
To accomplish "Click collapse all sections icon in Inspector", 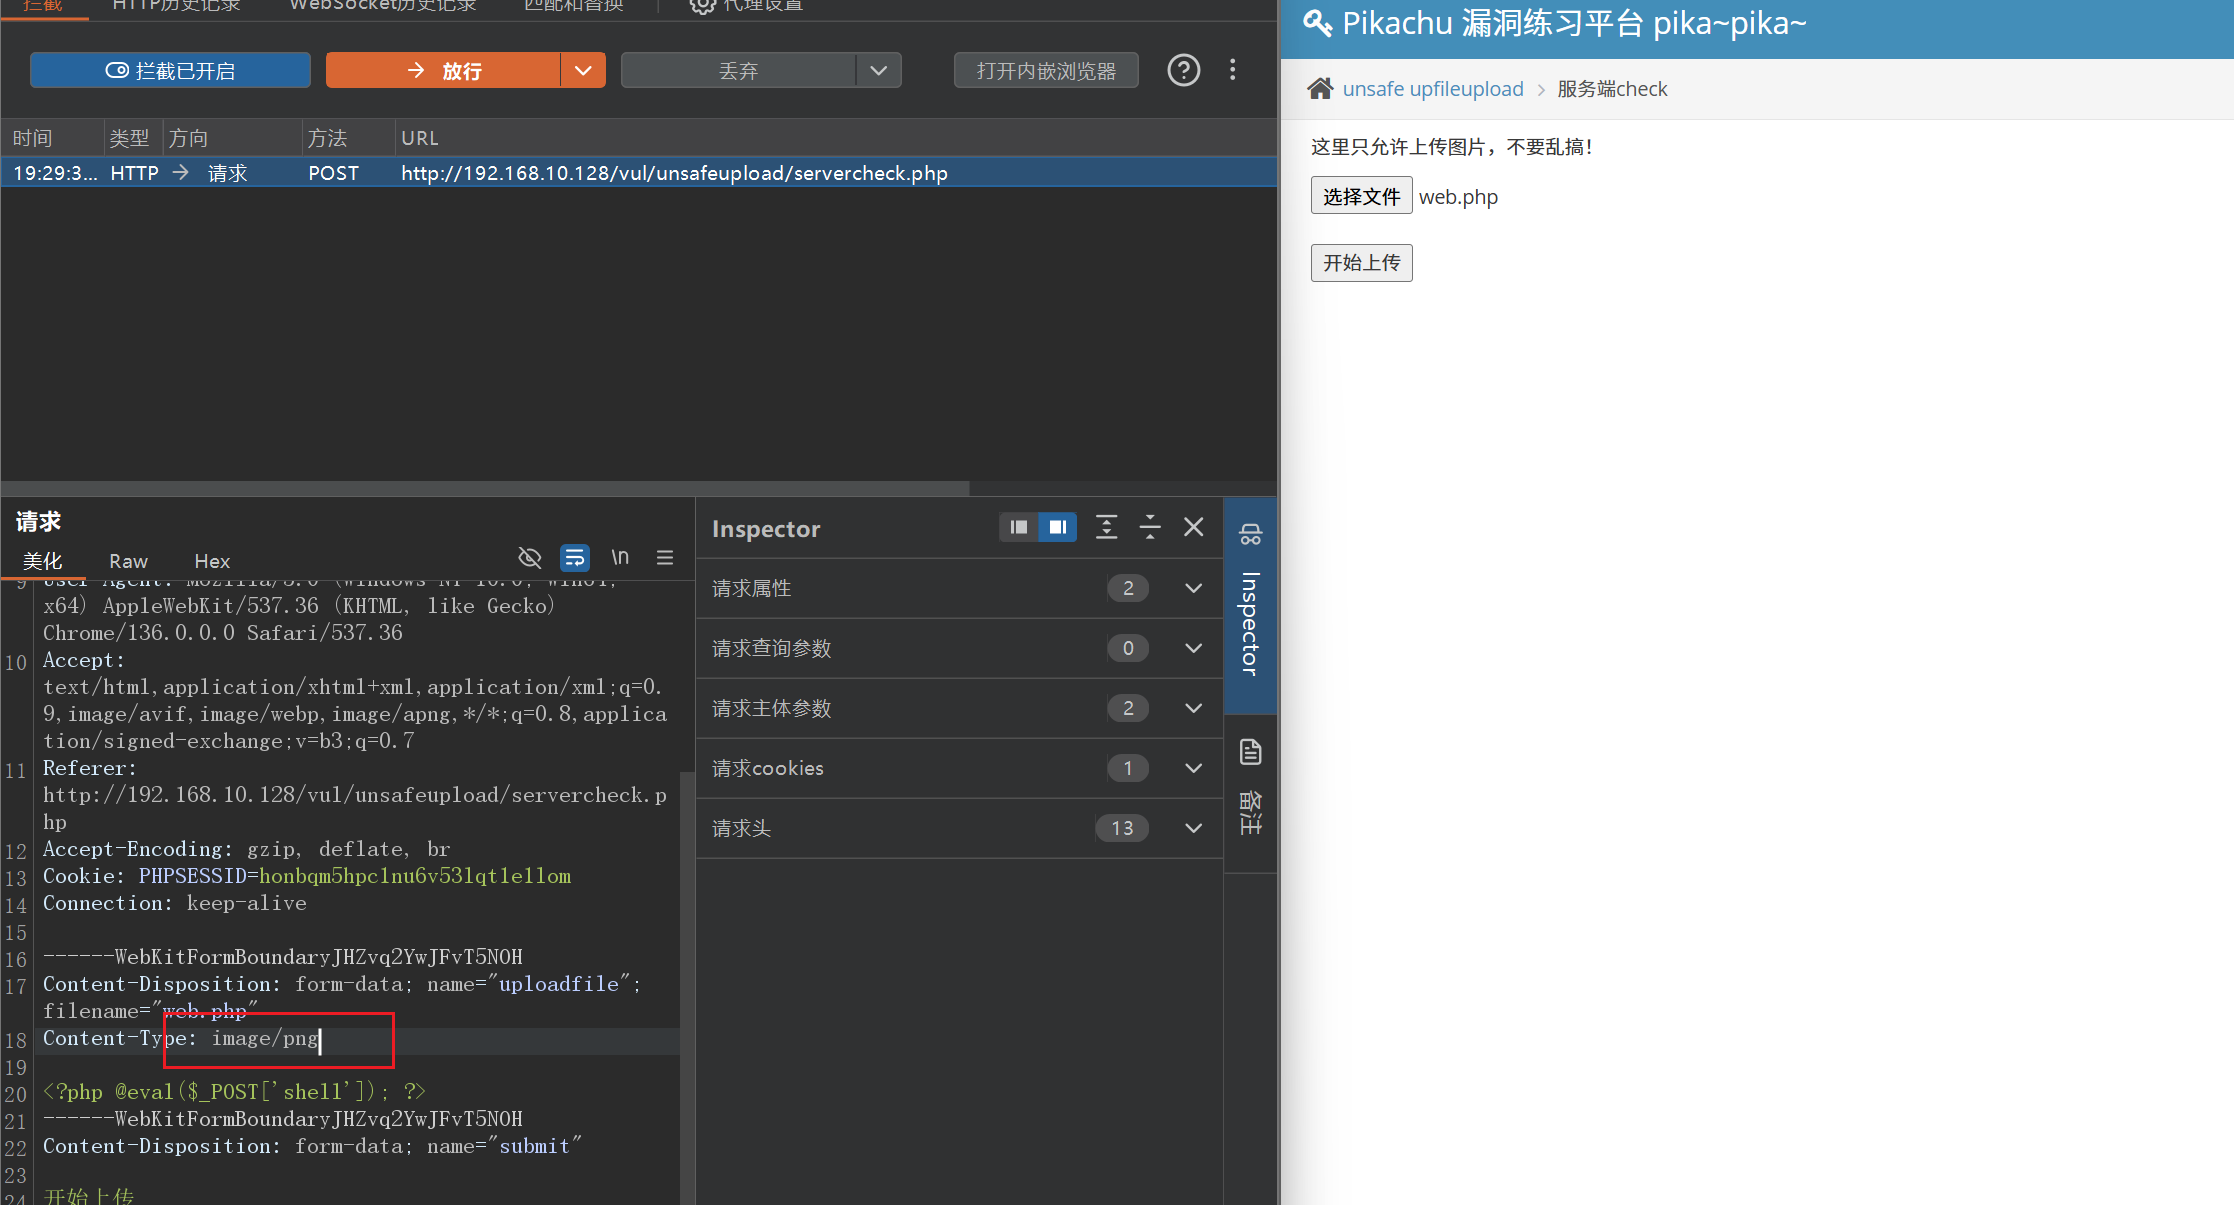I will [1150, 527].
